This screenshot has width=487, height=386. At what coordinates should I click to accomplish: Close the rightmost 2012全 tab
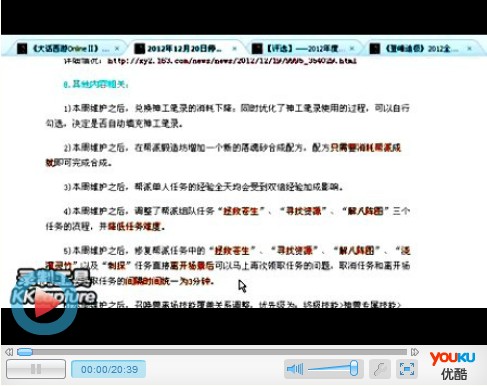tap(469, 49)
